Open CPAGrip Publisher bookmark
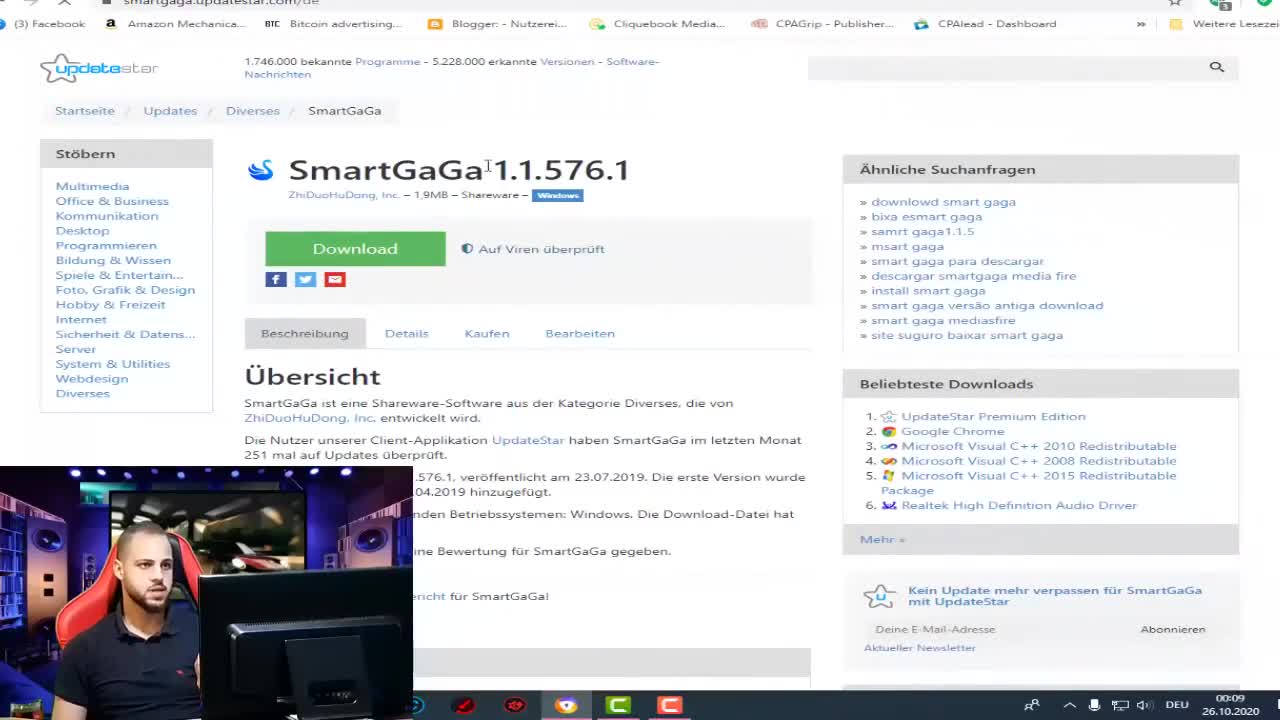 point(822,24)
